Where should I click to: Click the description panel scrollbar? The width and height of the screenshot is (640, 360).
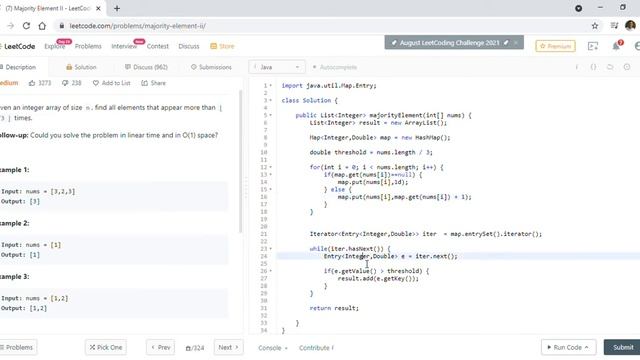click(240, 161)
